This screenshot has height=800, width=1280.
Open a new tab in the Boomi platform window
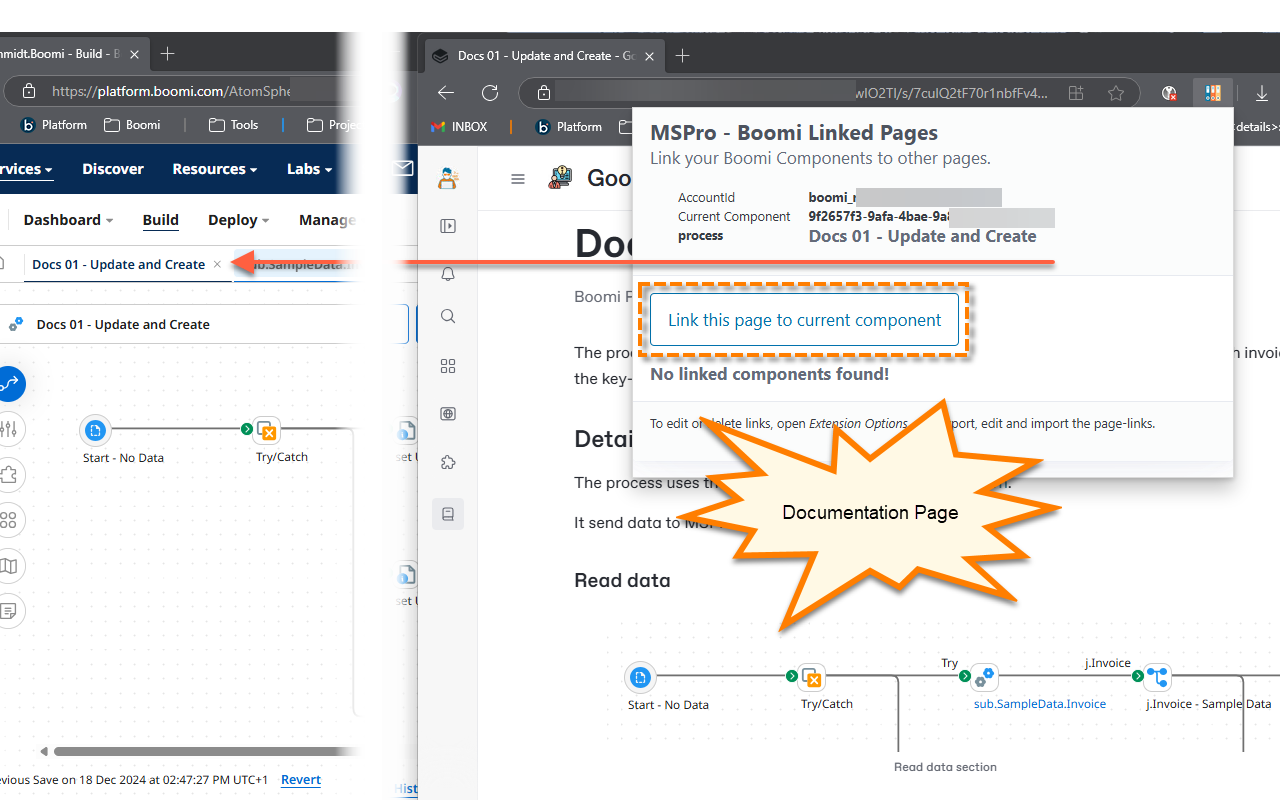167,54
